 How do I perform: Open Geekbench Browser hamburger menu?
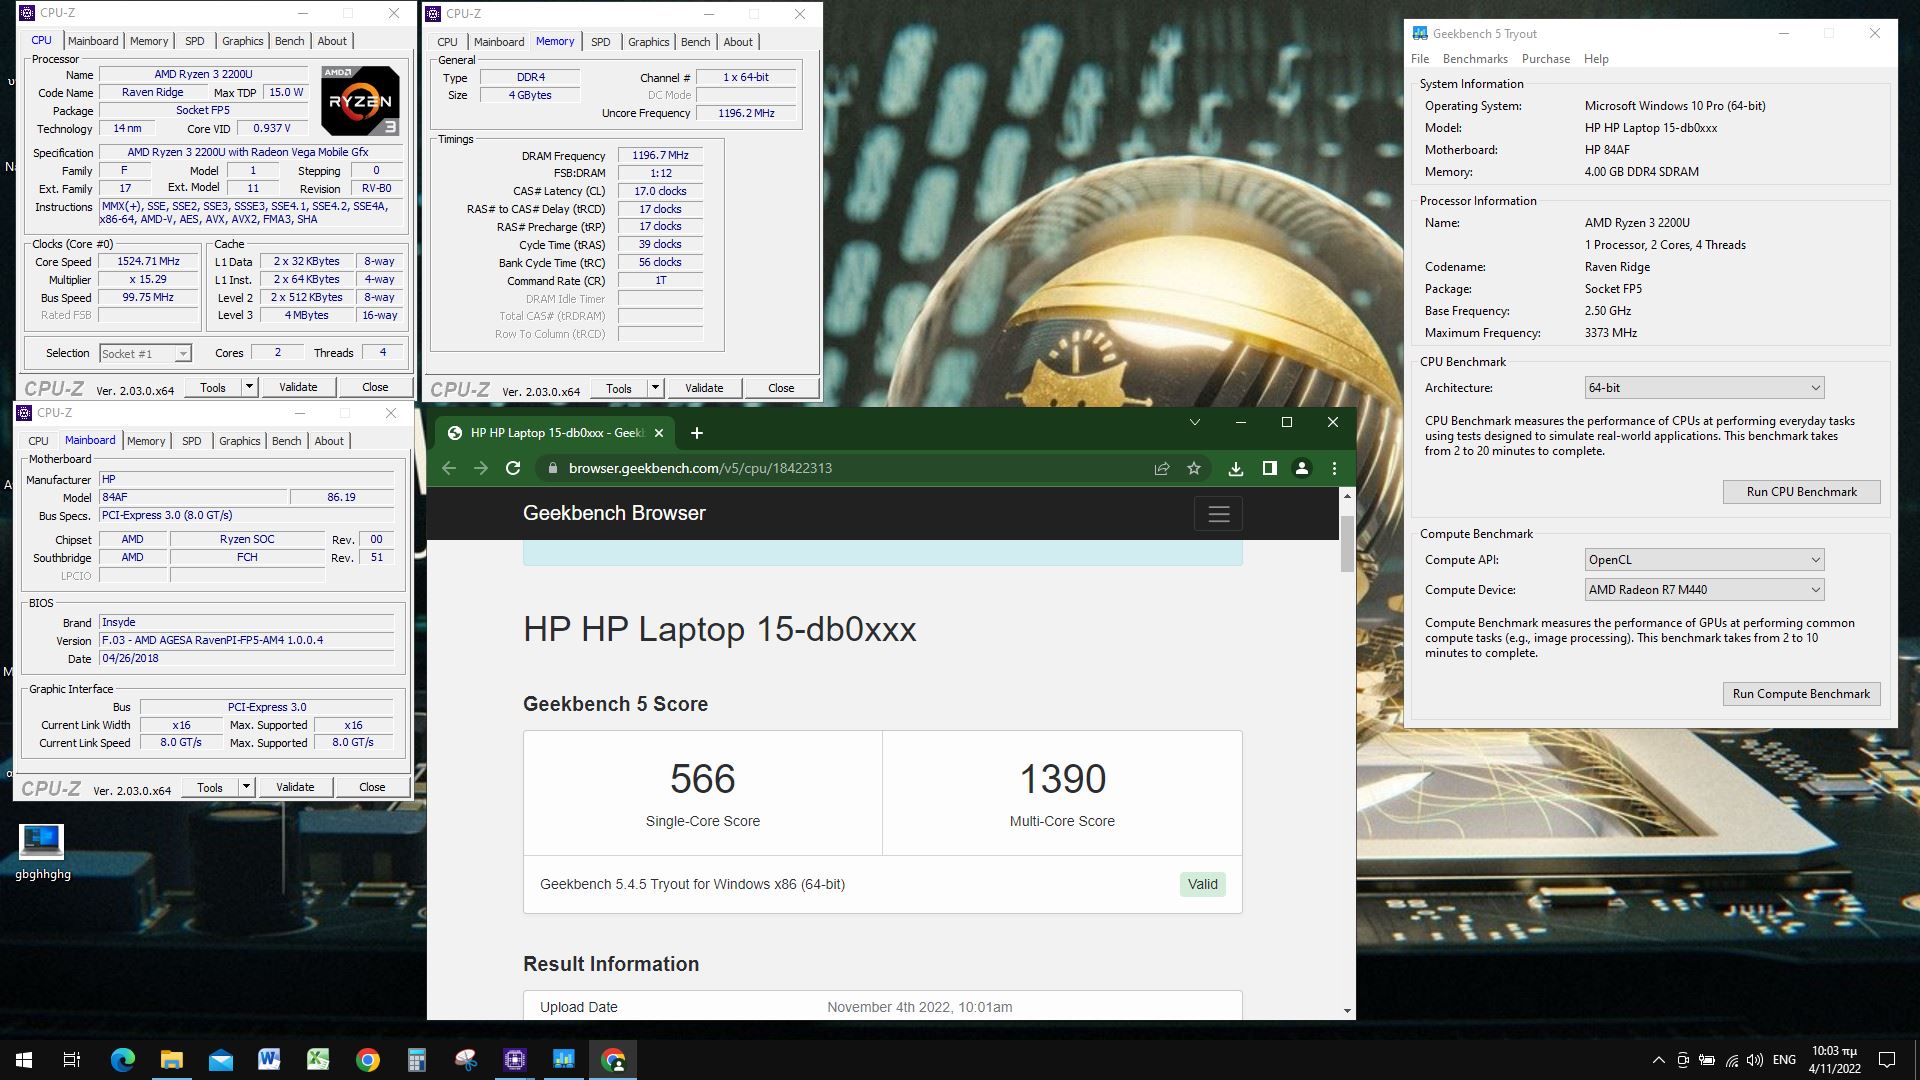point(1218,514)
